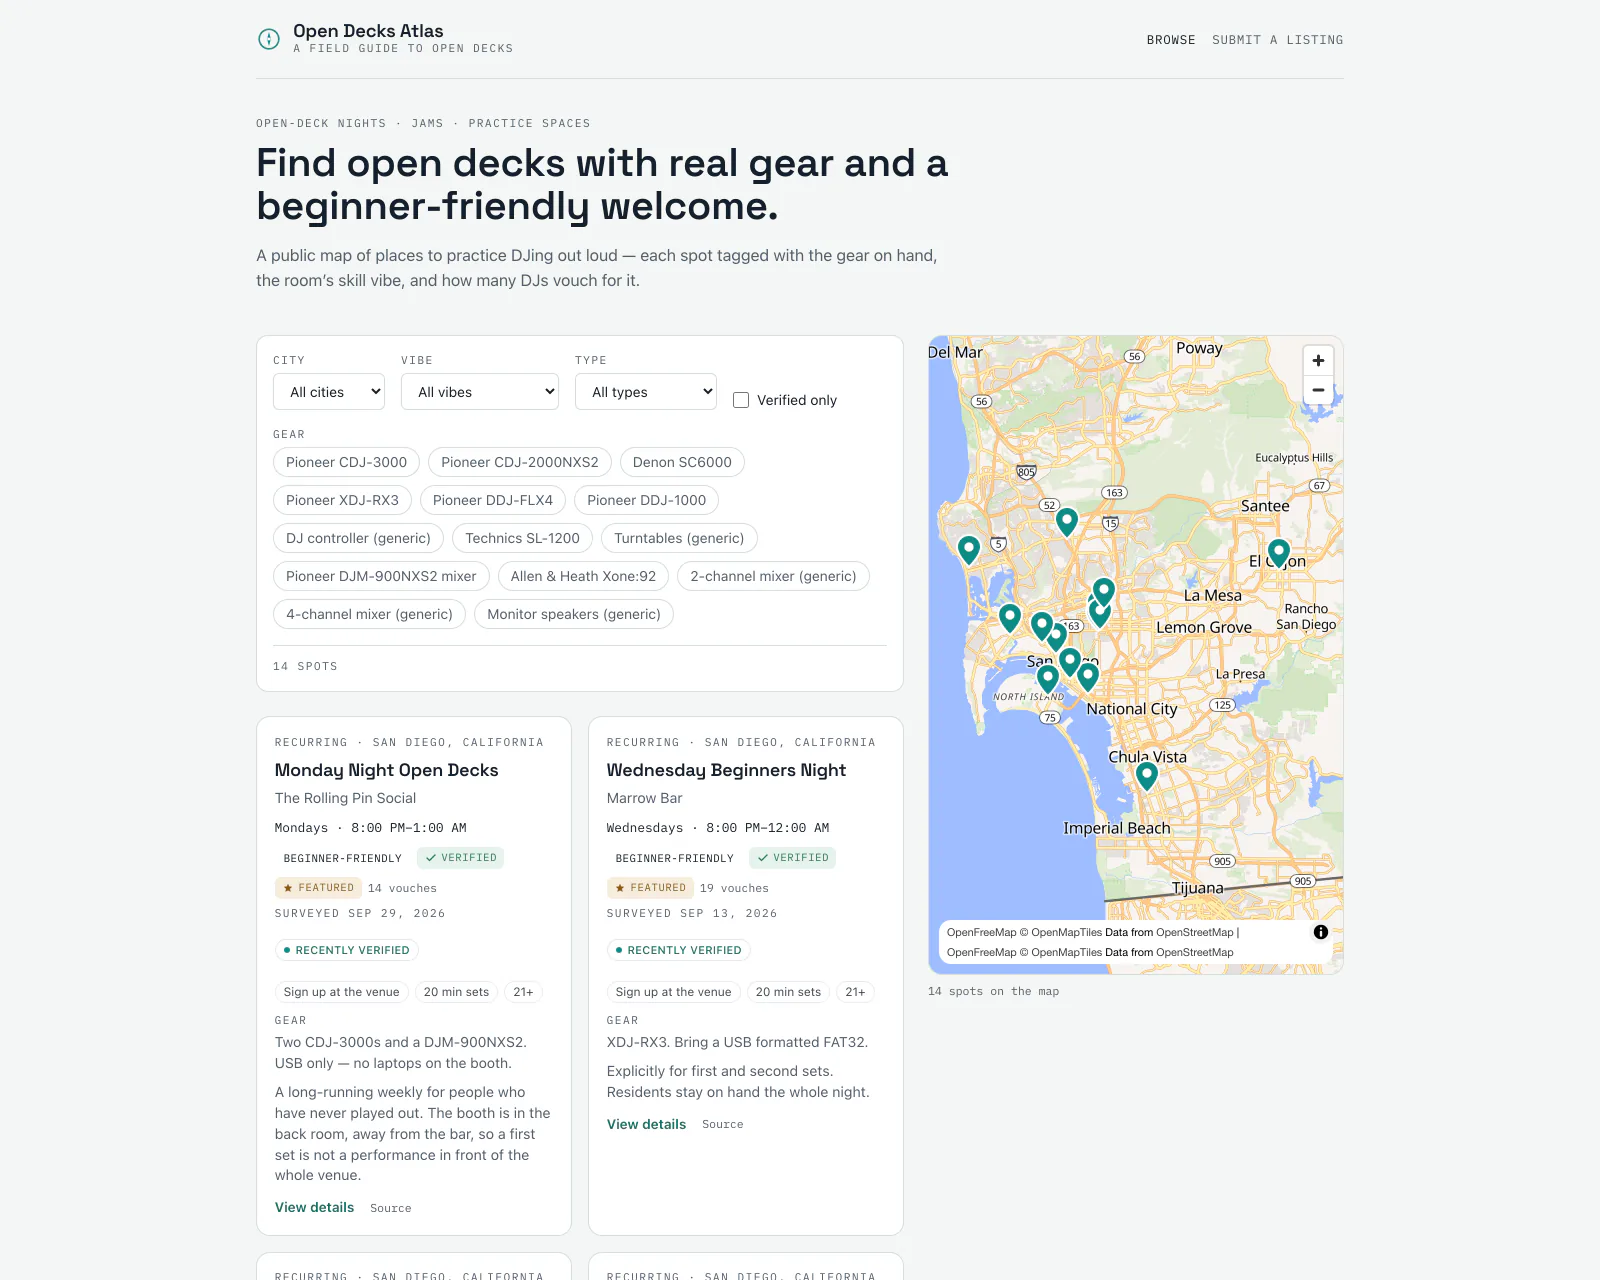Open Source link on Wednesday Beginners Night card

coord(723,1124)
